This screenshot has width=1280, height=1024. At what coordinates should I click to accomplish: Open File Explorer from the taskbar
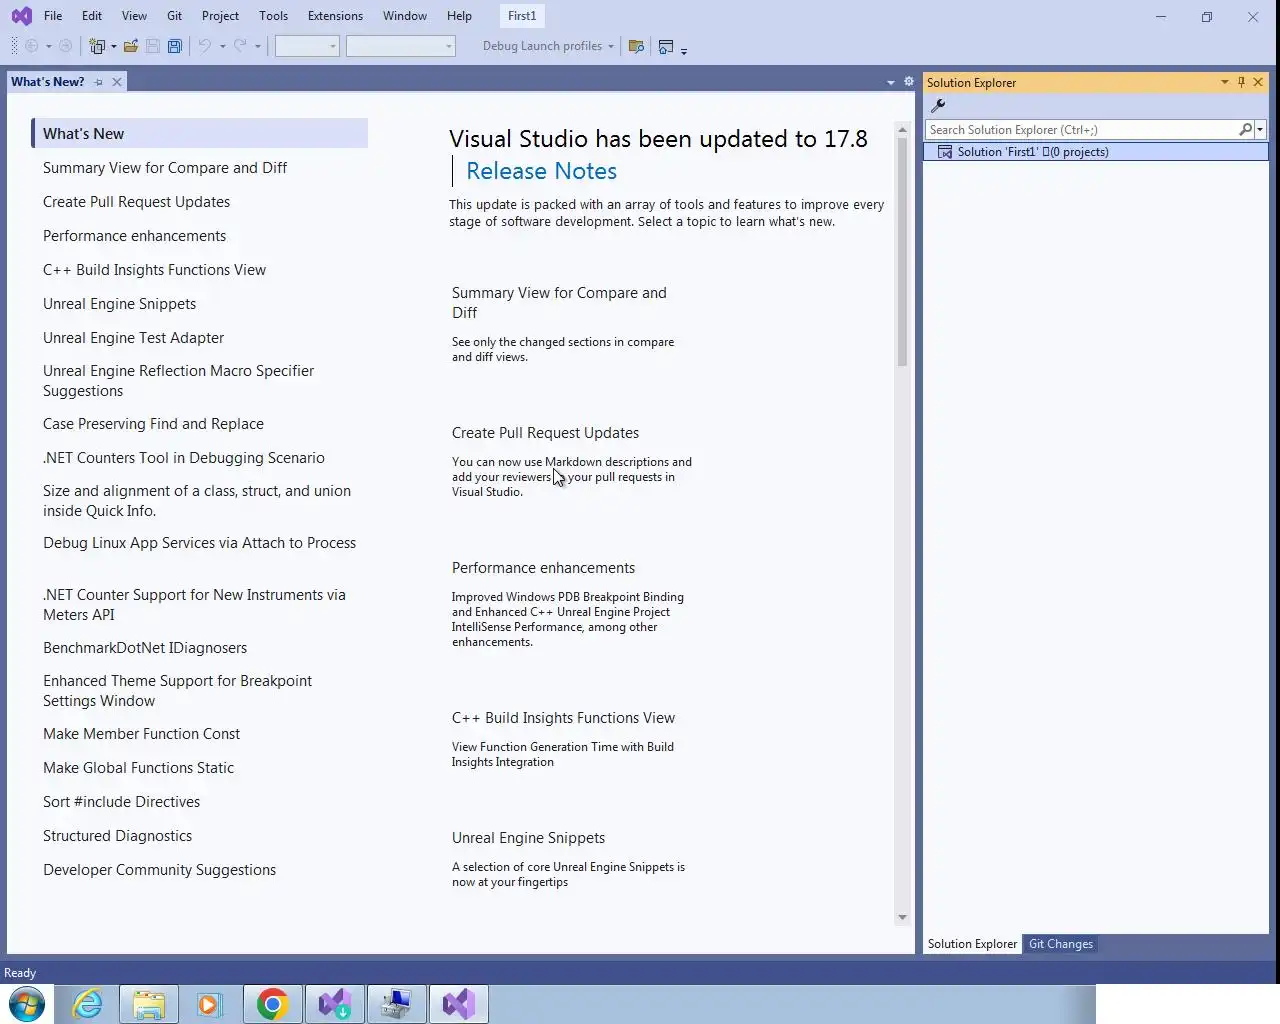148,1003
